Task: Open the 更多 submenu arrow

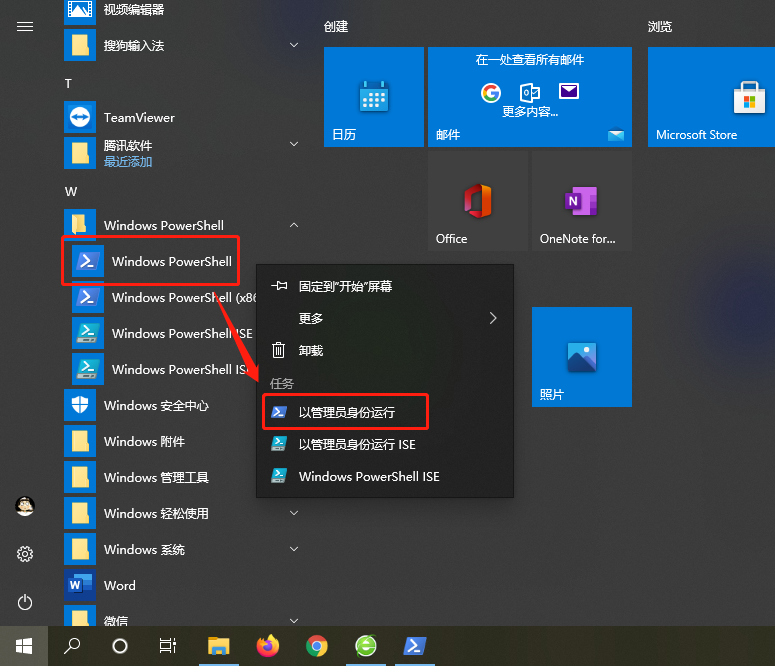Action: (x=493, y=318)
